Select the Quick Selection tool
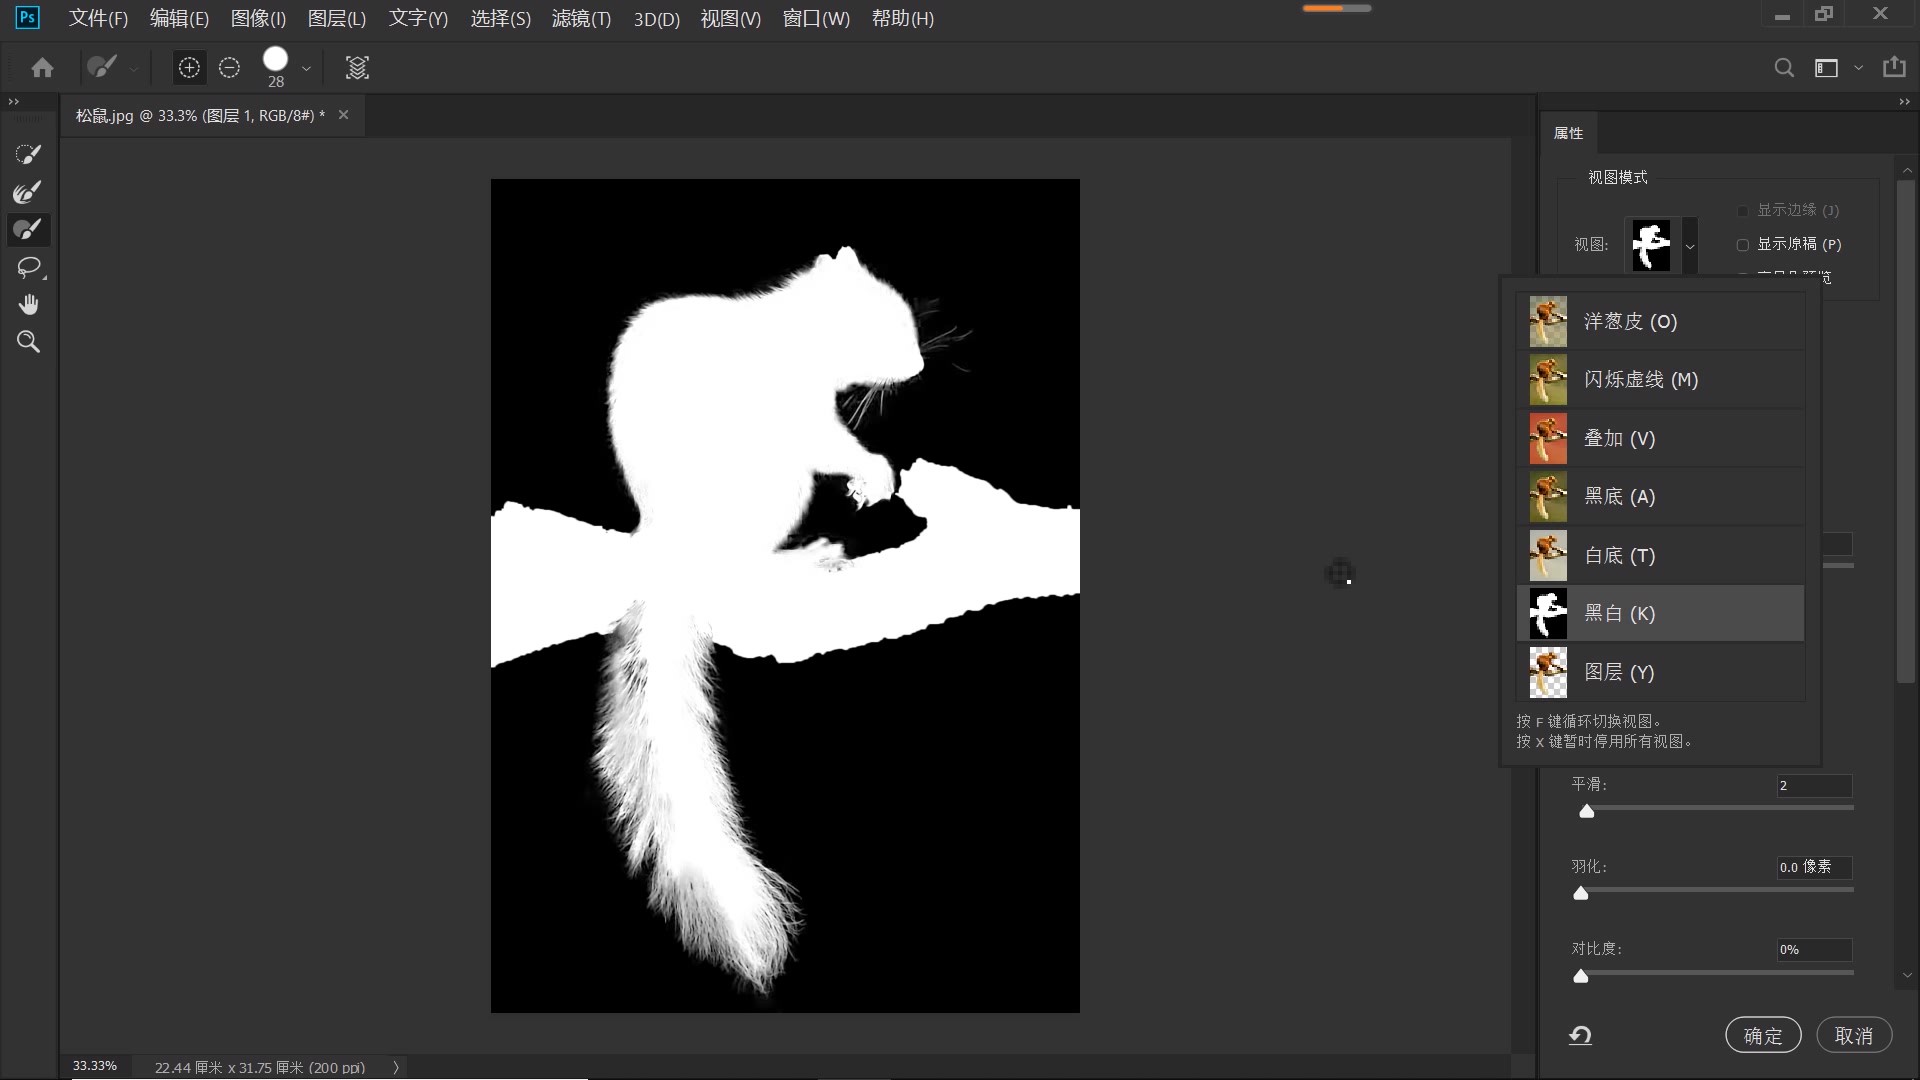Image resolution: width=1920 pixels, height=1080 pixels. [x=28, y=154]
